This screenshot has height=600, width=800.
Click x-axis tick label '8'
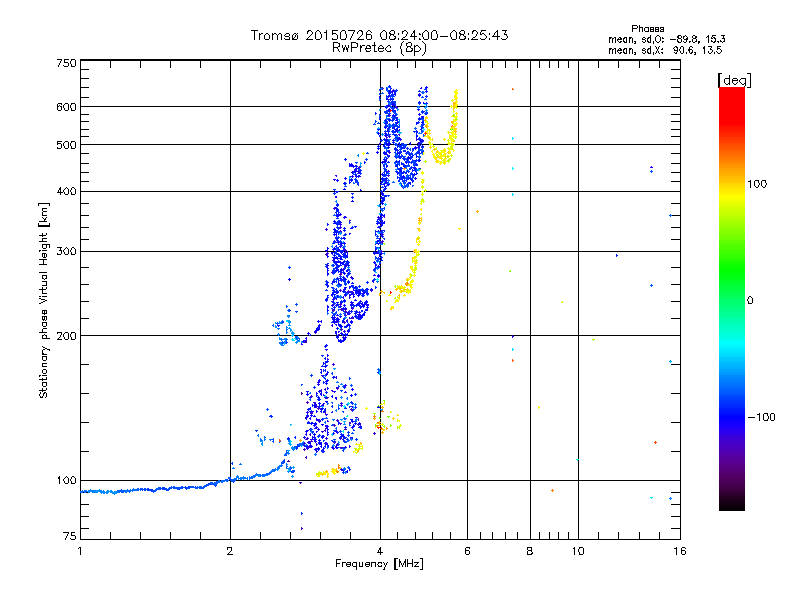(x=530, y=551)
